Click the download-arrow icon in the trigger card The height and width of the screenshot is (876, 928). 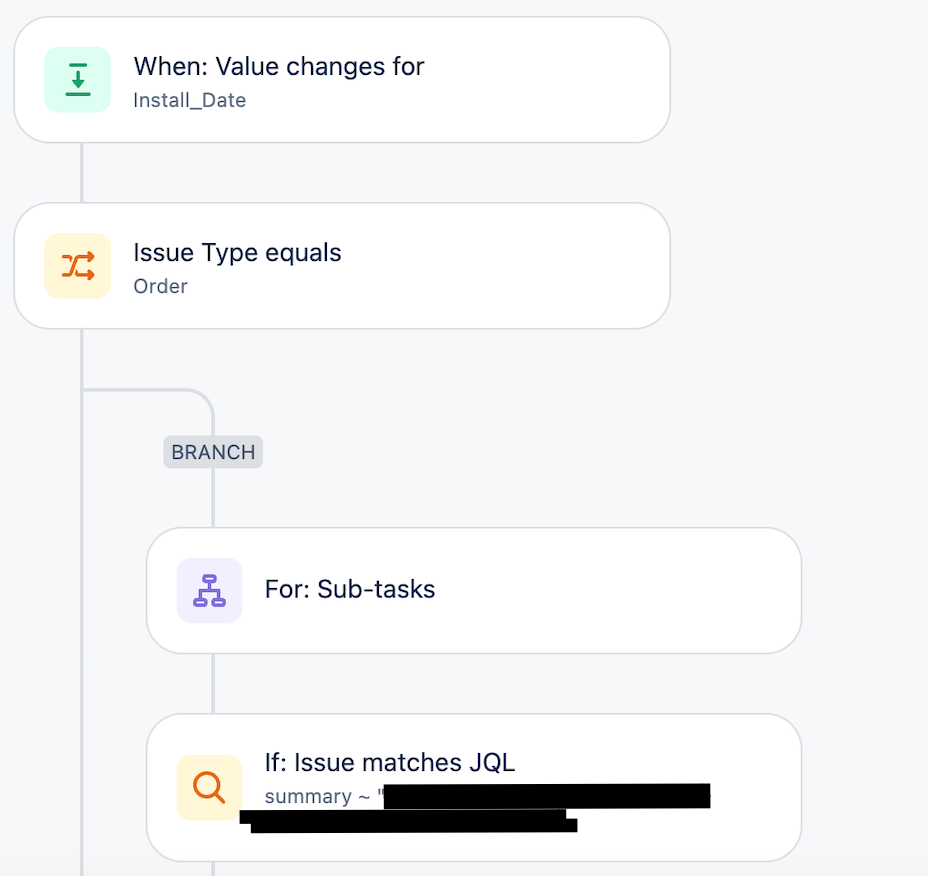(77, 79)
